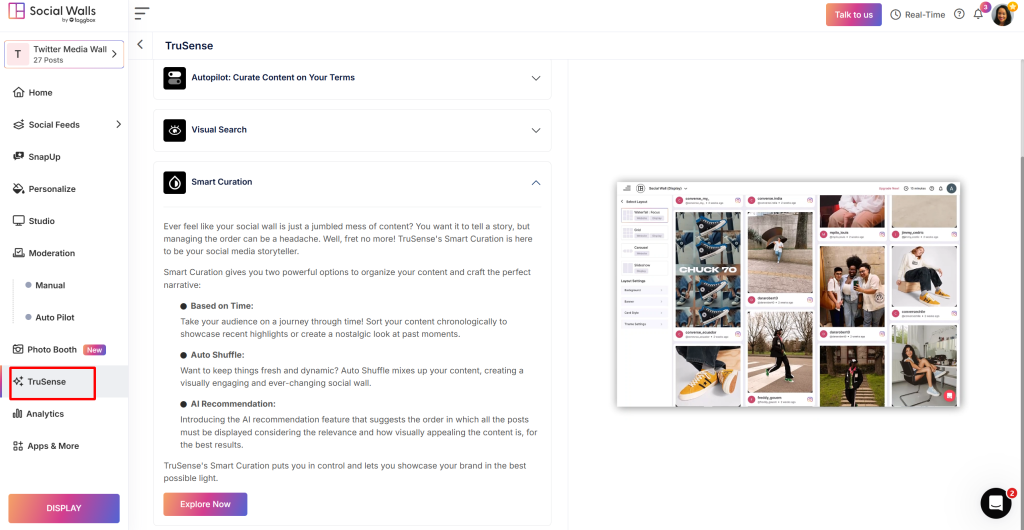1024x530 pixels.
Task: Click the 'Autopilot: Curate Content on Your Terms' heading
Action: click(273, 78)
